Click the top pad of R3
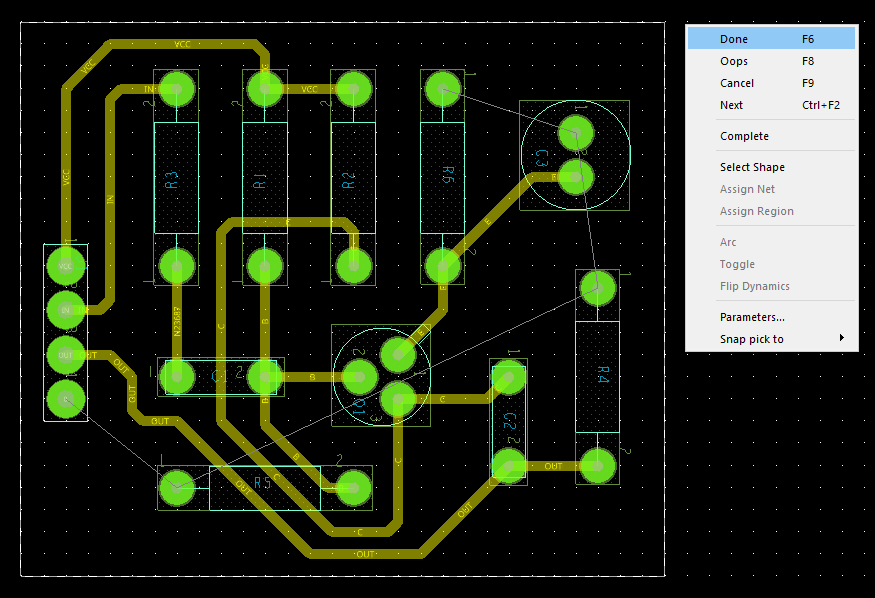 click(x=177, y=89)
